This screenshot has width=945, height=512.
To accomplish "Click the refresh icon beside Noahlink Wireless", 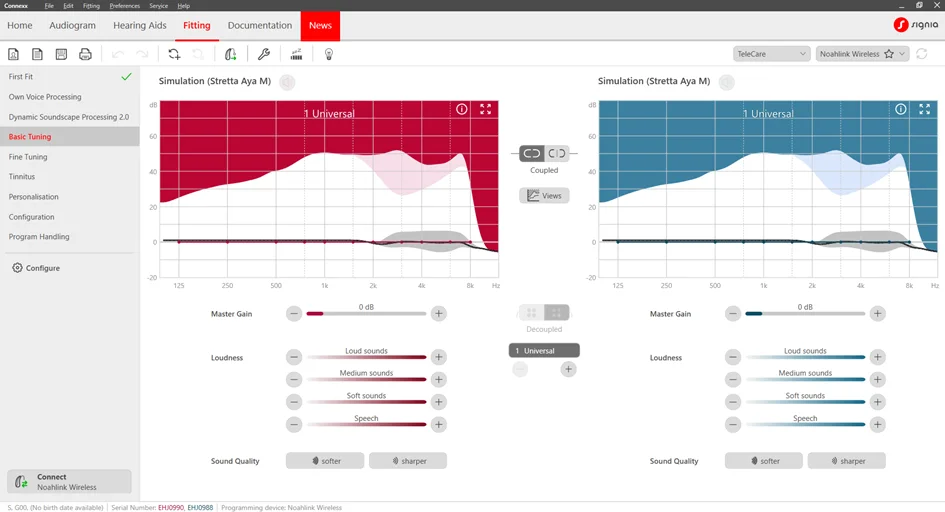I will [x=921, y=54].
